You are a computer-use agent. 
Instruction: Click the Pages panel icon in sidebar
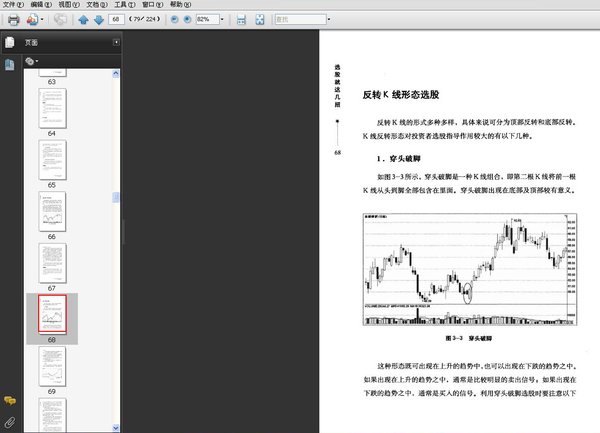(x=10, y=42)
